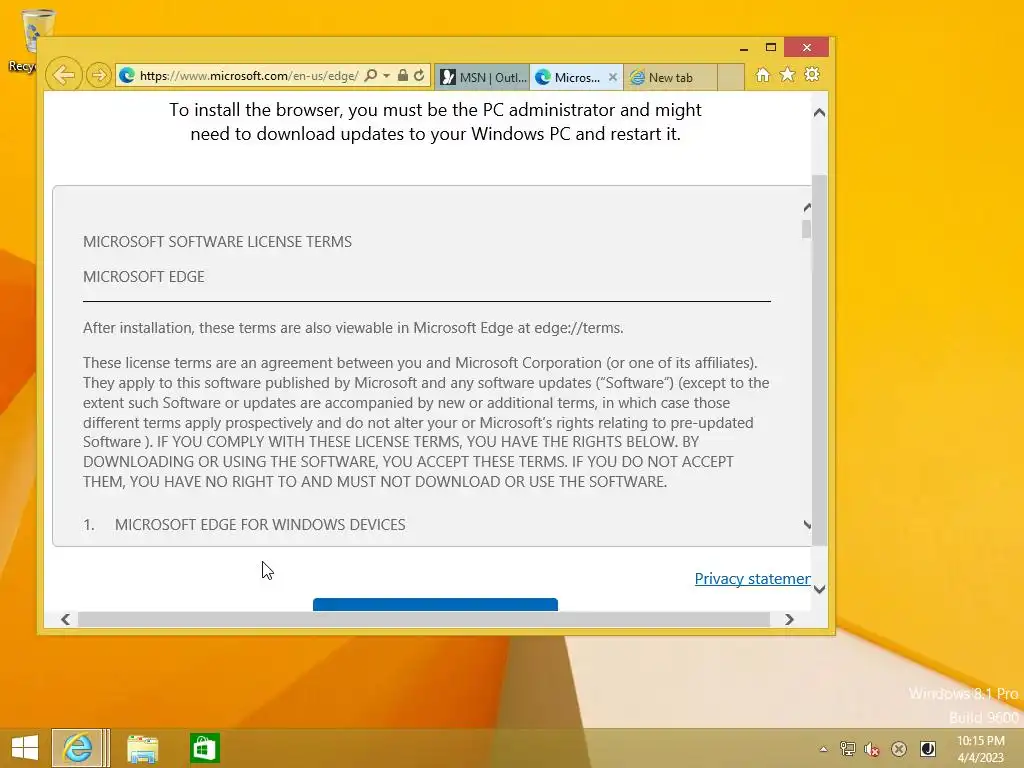Click the blue accept and download button
This screenshot has height=768, width=1024.
coord(435,604)
